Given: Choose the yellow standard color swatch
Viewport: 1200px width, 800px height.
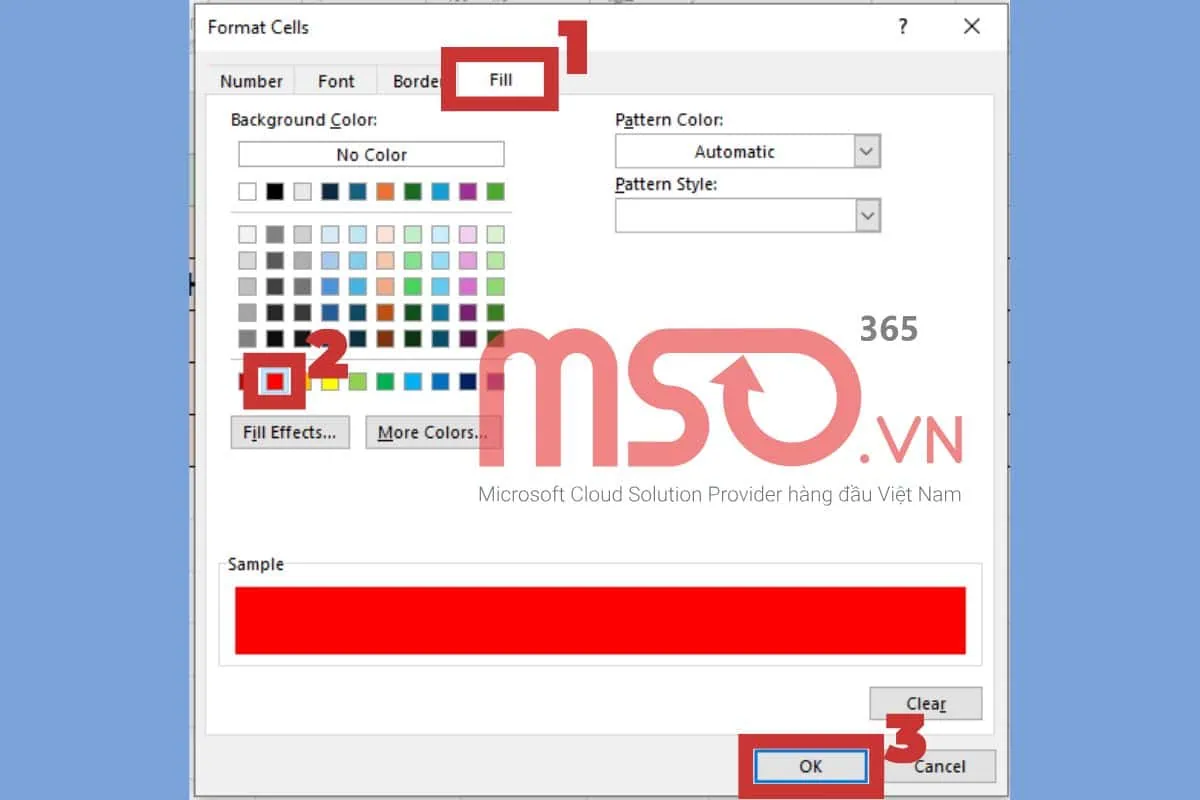Looking at the screenshot, I should point(330,381).
